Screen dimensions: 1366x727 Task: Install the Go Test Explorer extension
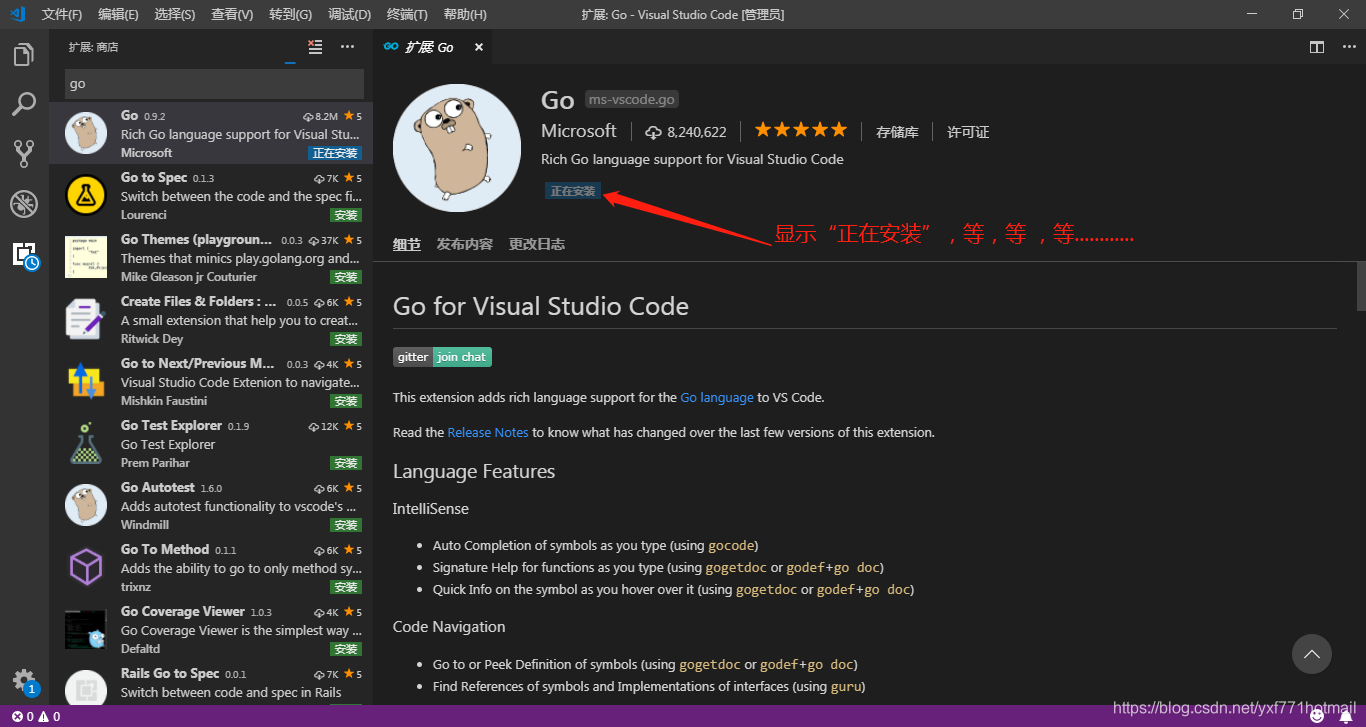tap(346, 463)
